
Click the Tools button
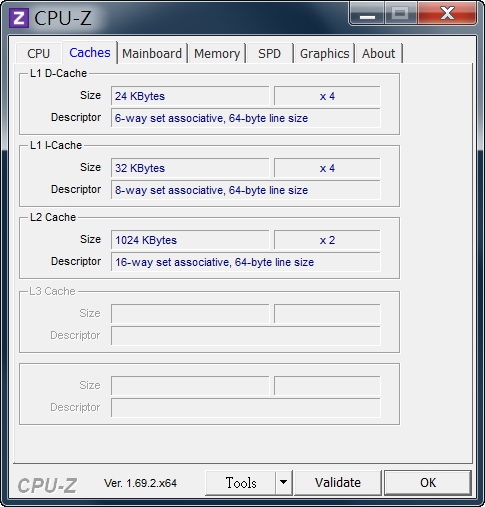click(x=241, y=482)
